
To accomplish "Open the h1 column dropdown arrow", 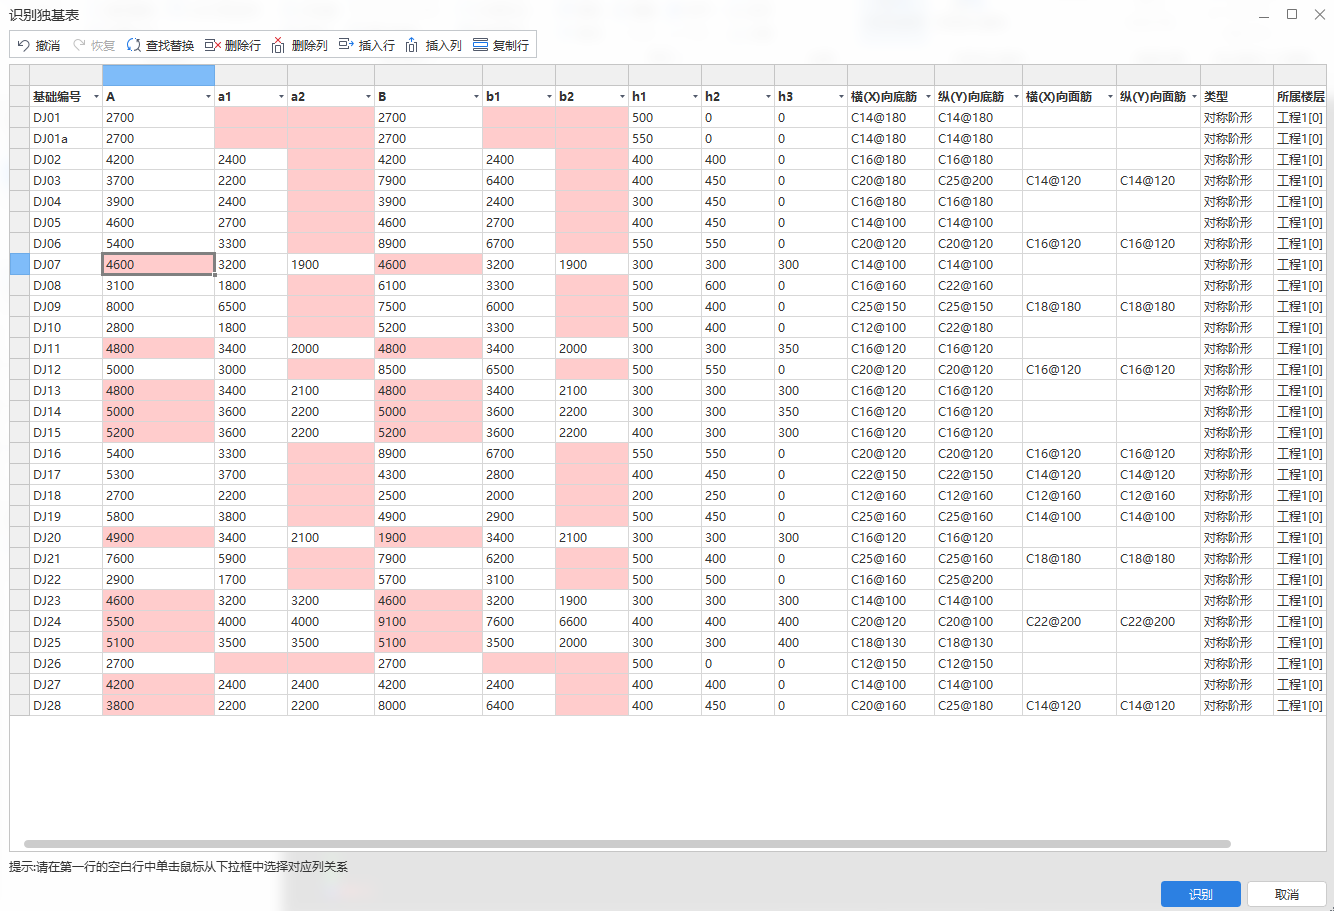I will 695,97.
